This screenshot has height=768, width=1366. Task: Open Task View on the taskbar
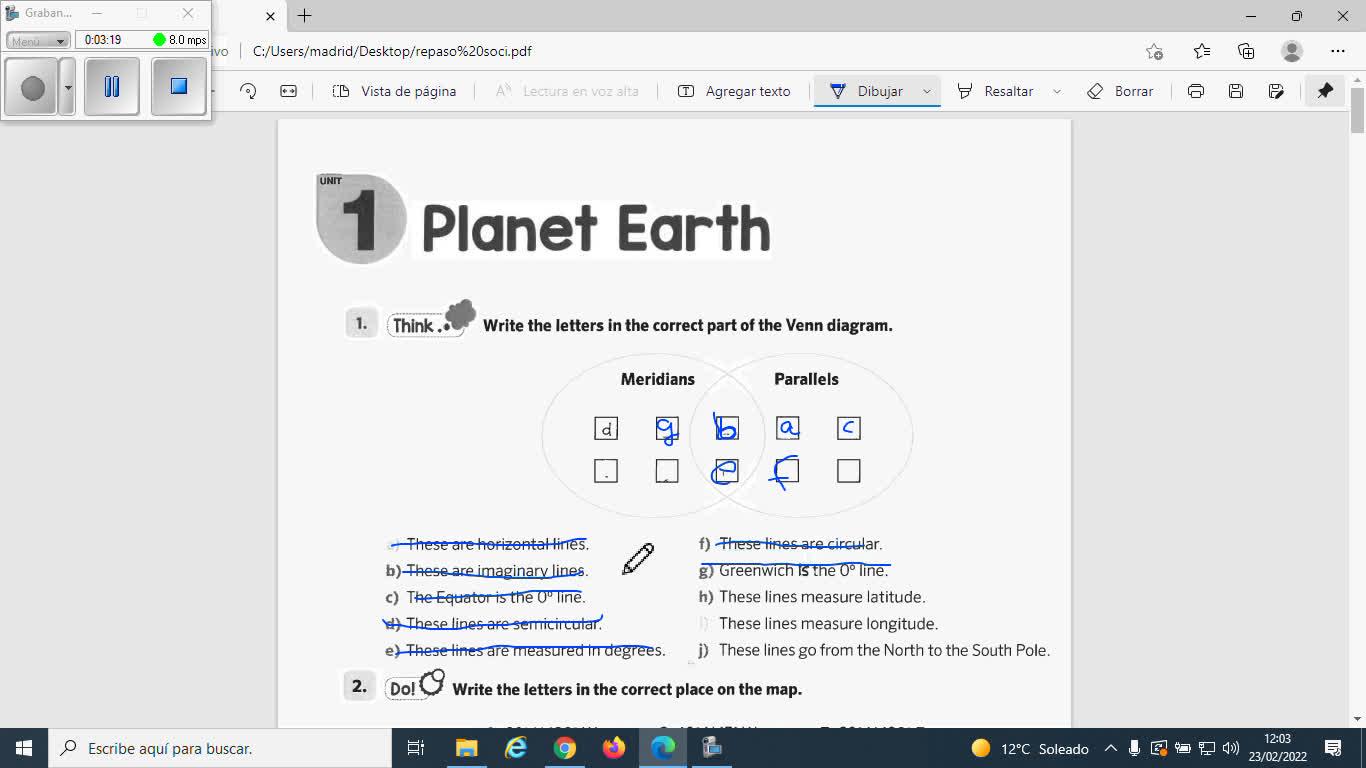416,748
